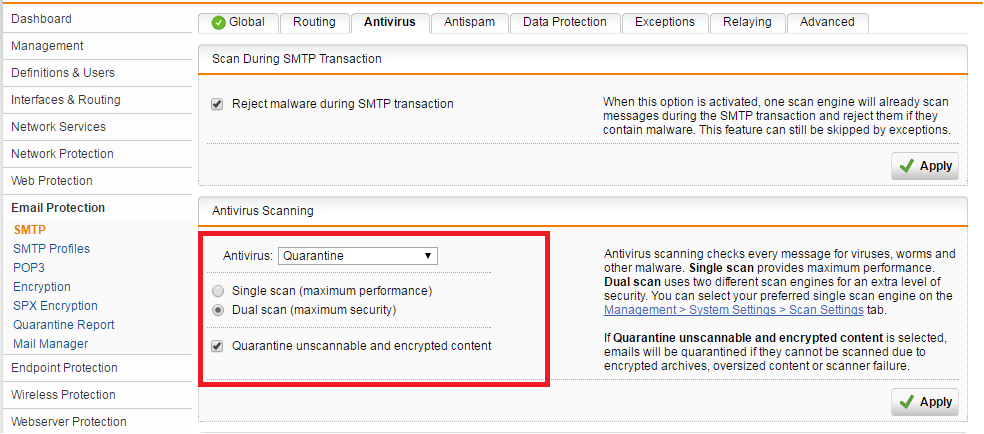Open the Quarantine Report page
The width and height of the screenshot is (984, 434).
(64, 325)
